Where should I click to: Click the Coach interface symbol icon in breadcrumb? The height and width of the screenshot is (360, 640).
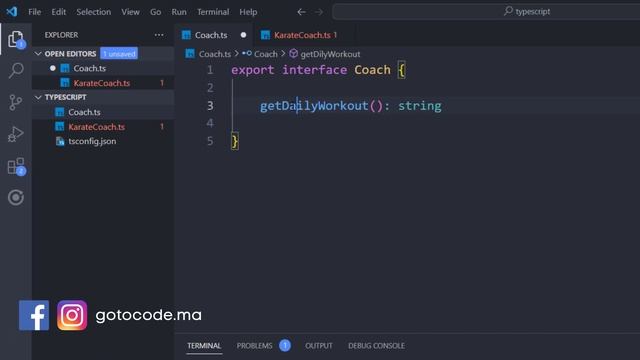pyautogui.click(x=247, y=53)
